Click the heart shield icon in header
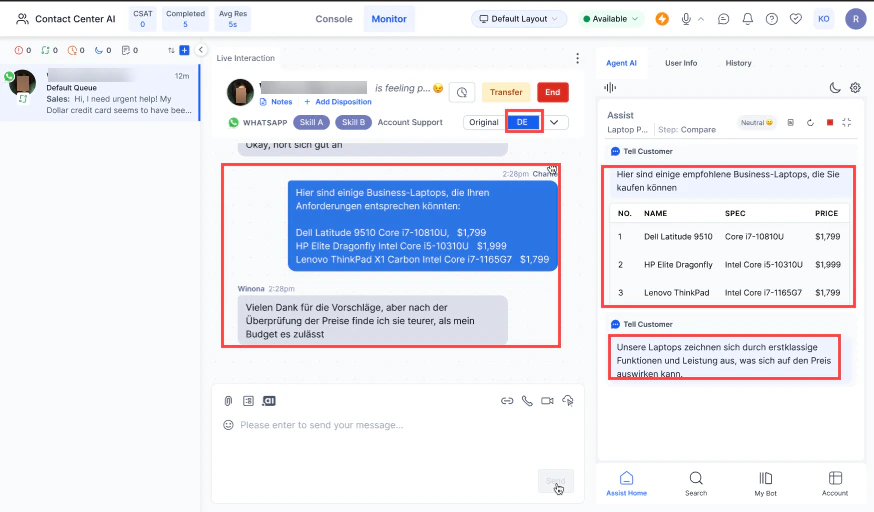 point(795,19)
